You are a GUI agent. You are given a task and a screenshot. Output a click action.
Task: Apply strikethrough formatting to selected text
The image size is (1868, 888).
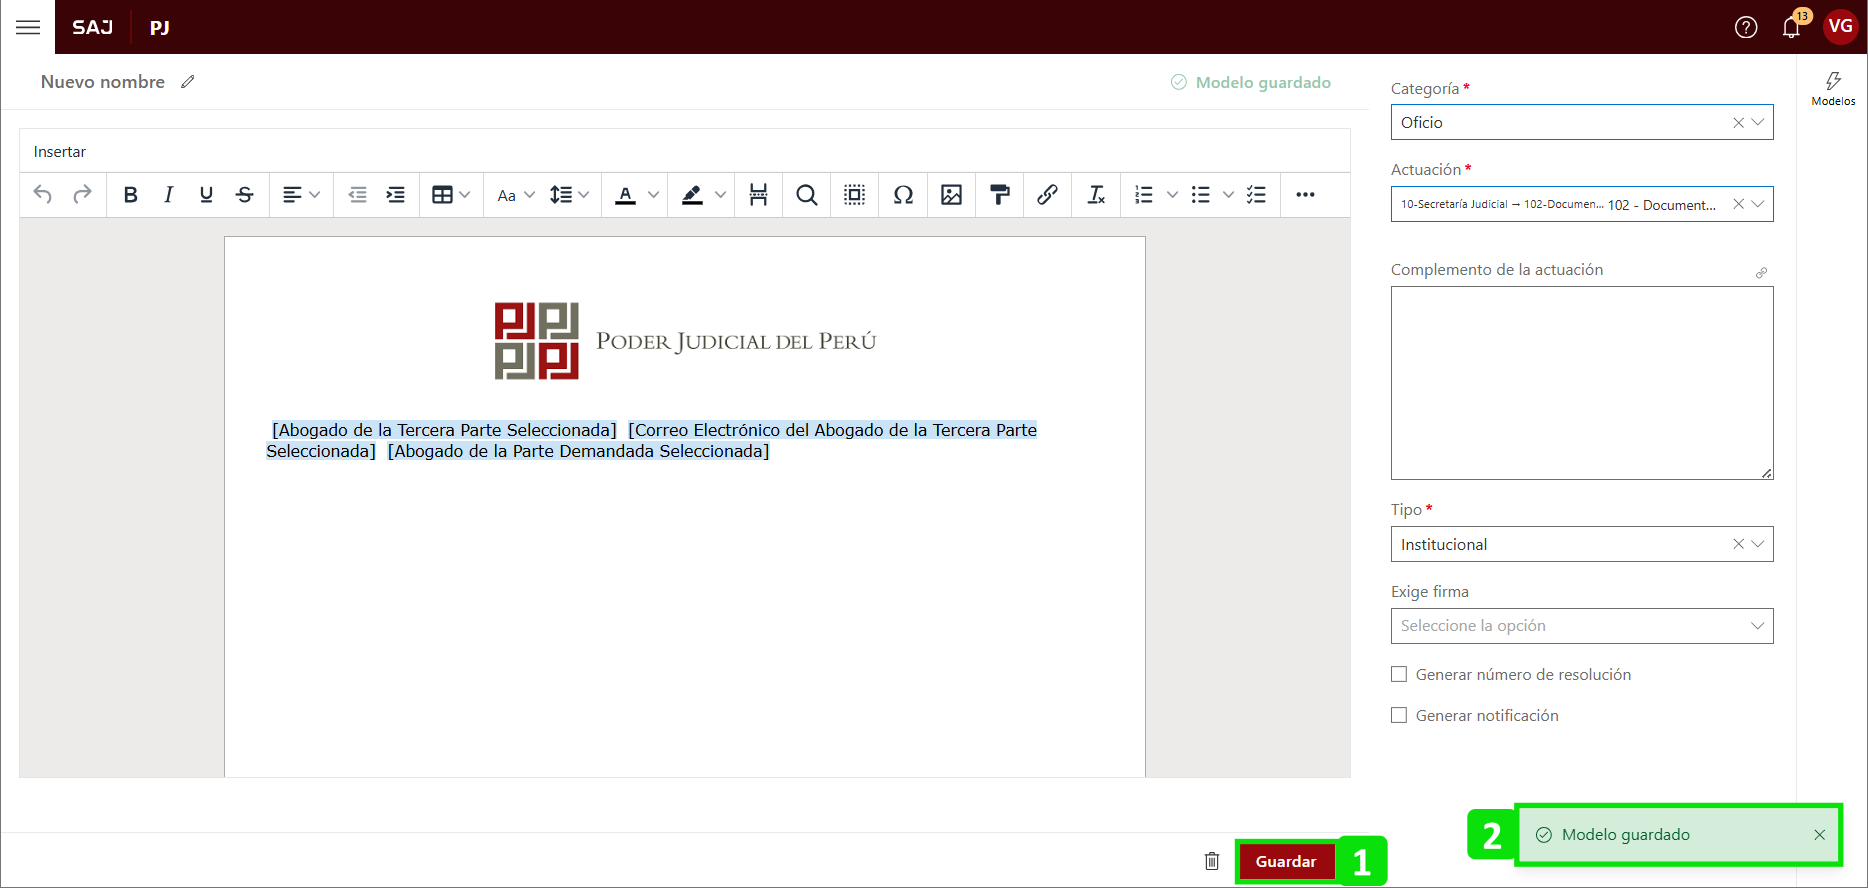(x=244, y=195)
